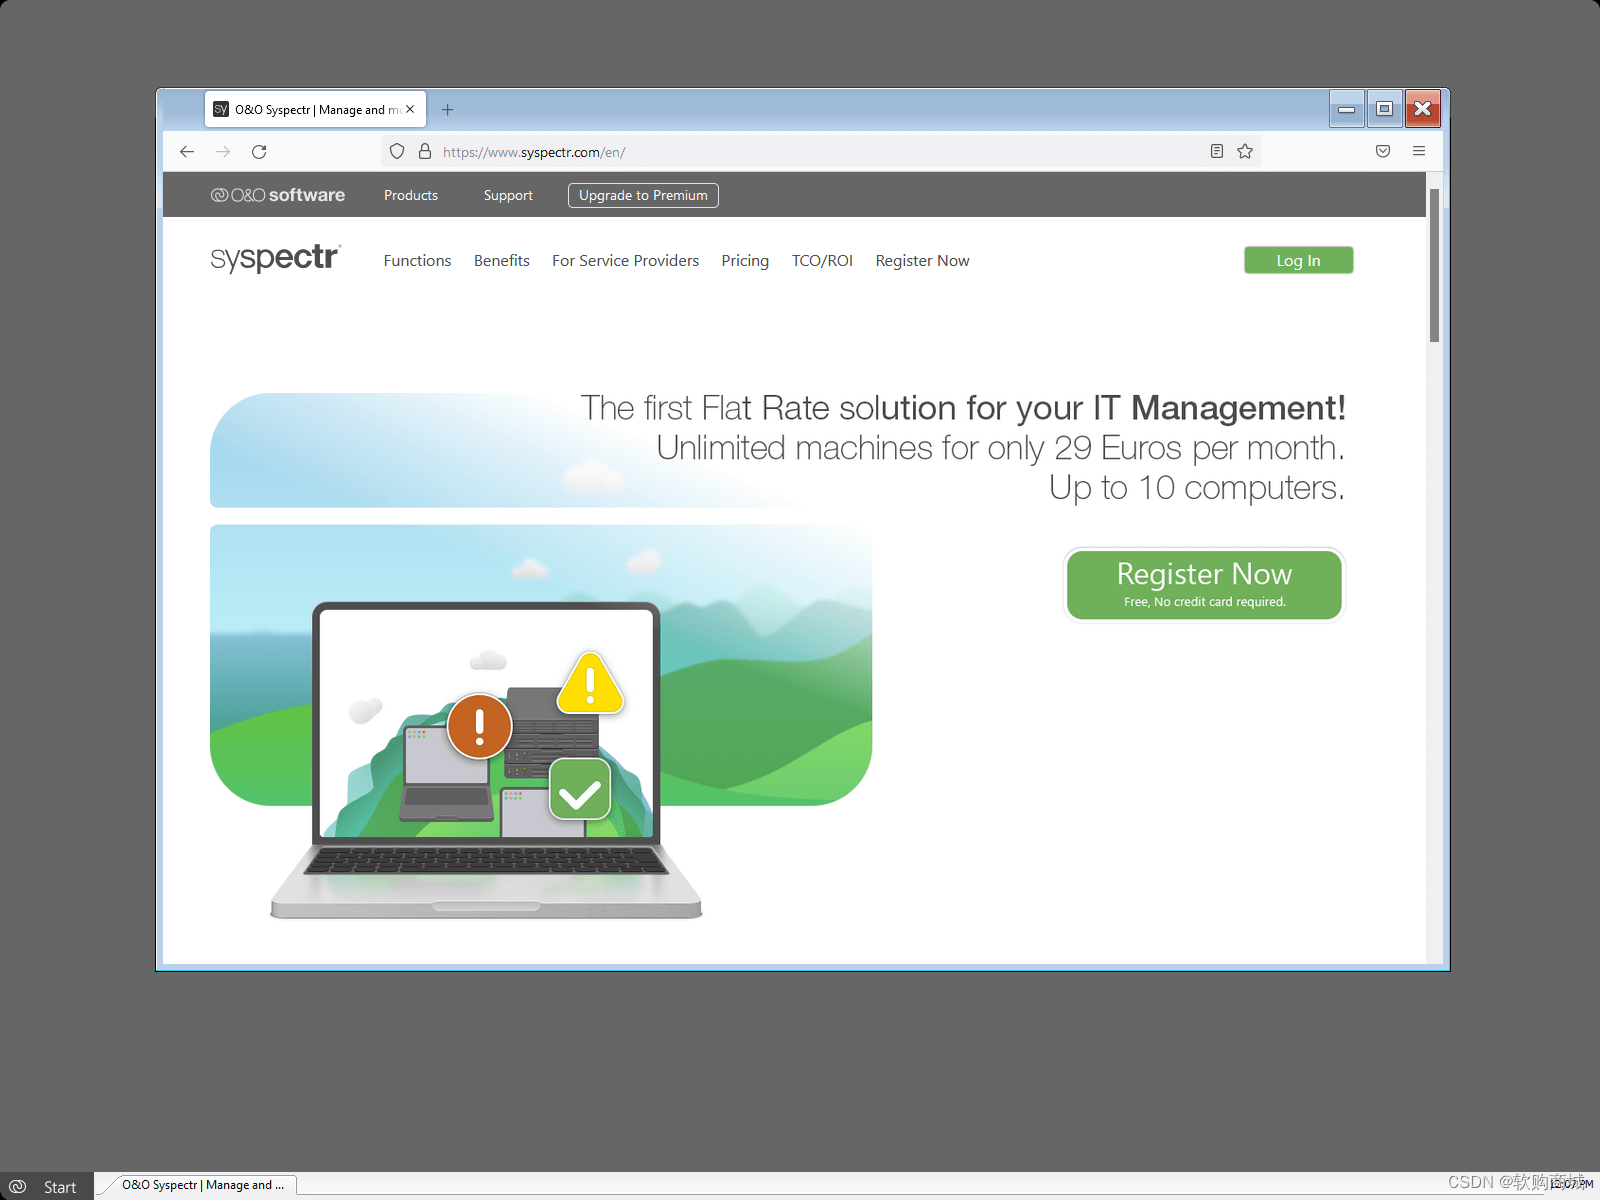The width and height of the screenshot is (1600, 1200).
Task: Click the address bar URL field
Action: coord(820,152)
